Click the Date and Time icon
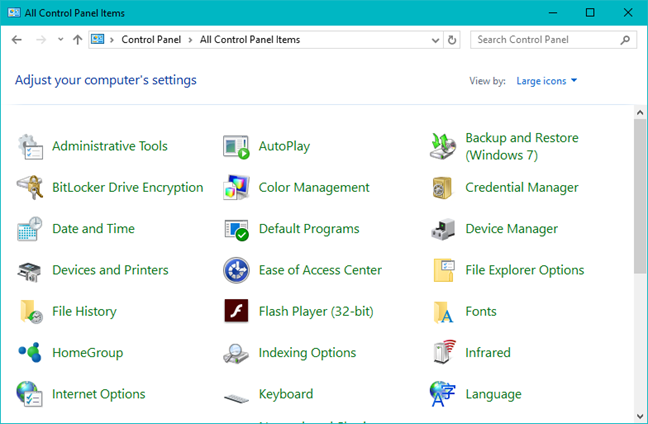 click(30, 229)
